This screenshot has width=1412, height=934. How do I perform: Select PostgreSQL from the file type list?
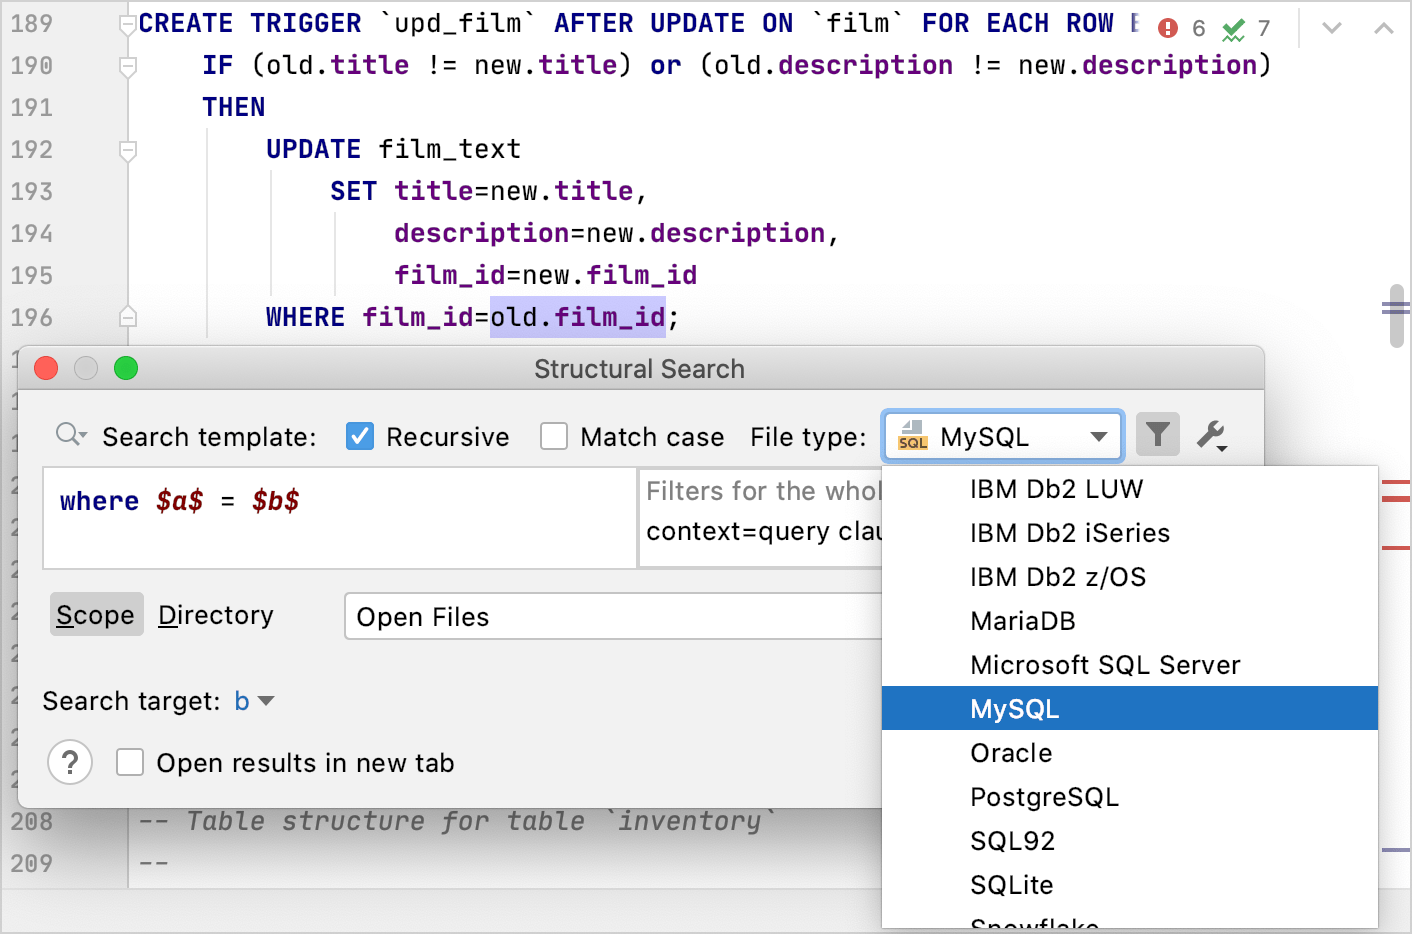pos(1044,797)
